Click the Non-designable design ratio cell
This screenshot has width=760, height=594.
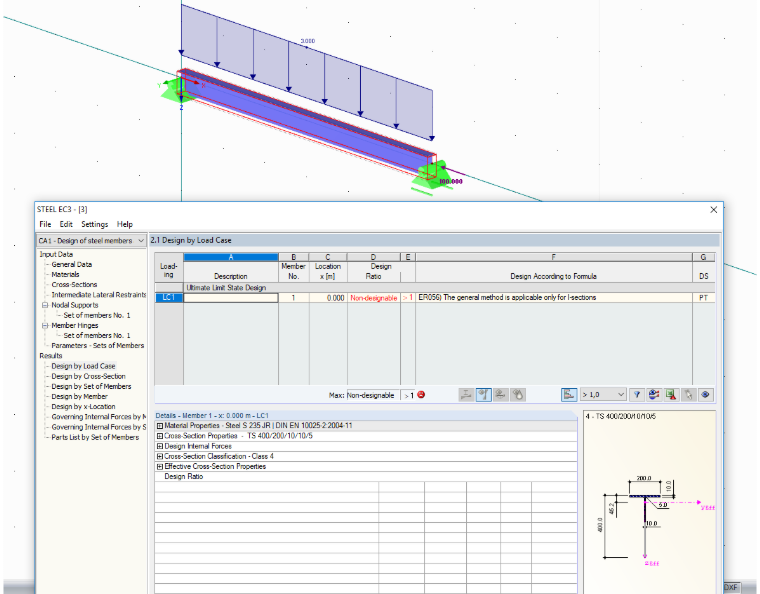(x=374, y=297)
